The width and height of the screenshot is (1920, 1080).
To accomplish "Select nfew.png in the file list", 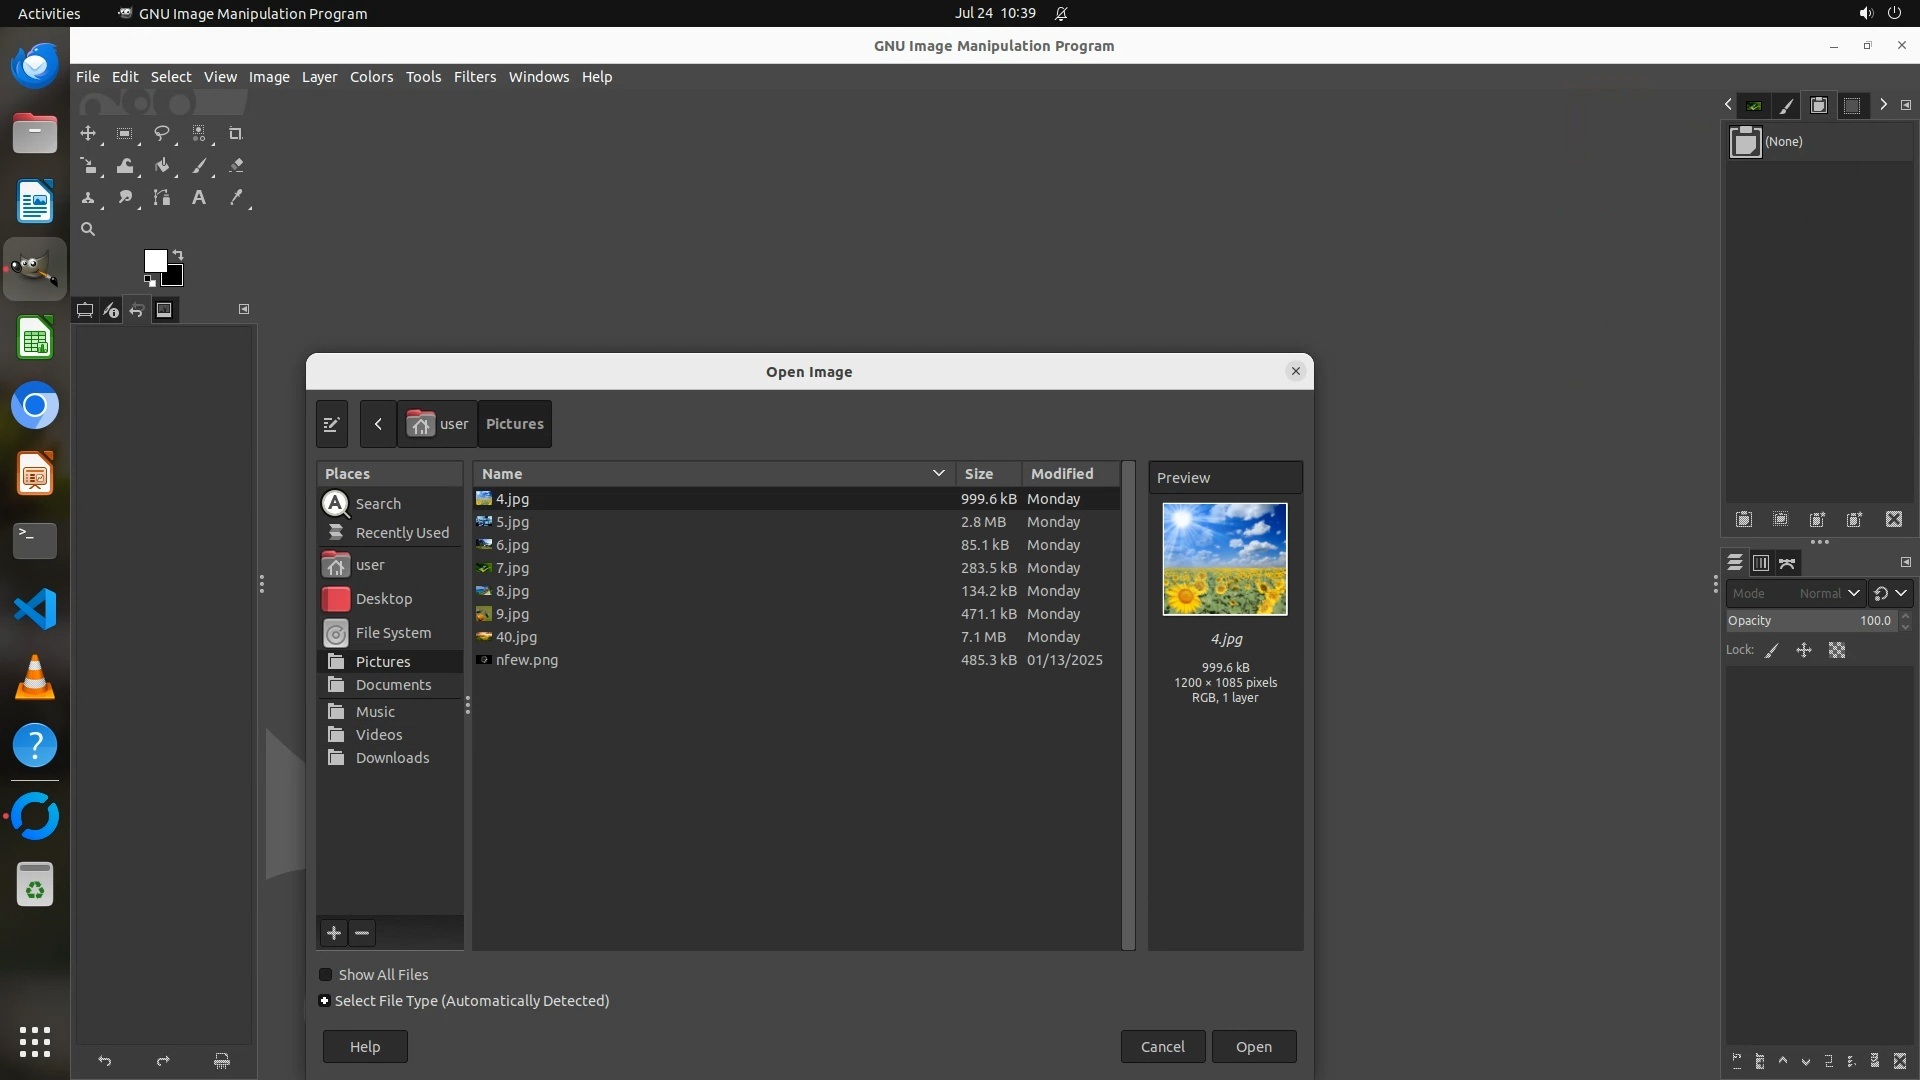I will [x=527, y=660].
